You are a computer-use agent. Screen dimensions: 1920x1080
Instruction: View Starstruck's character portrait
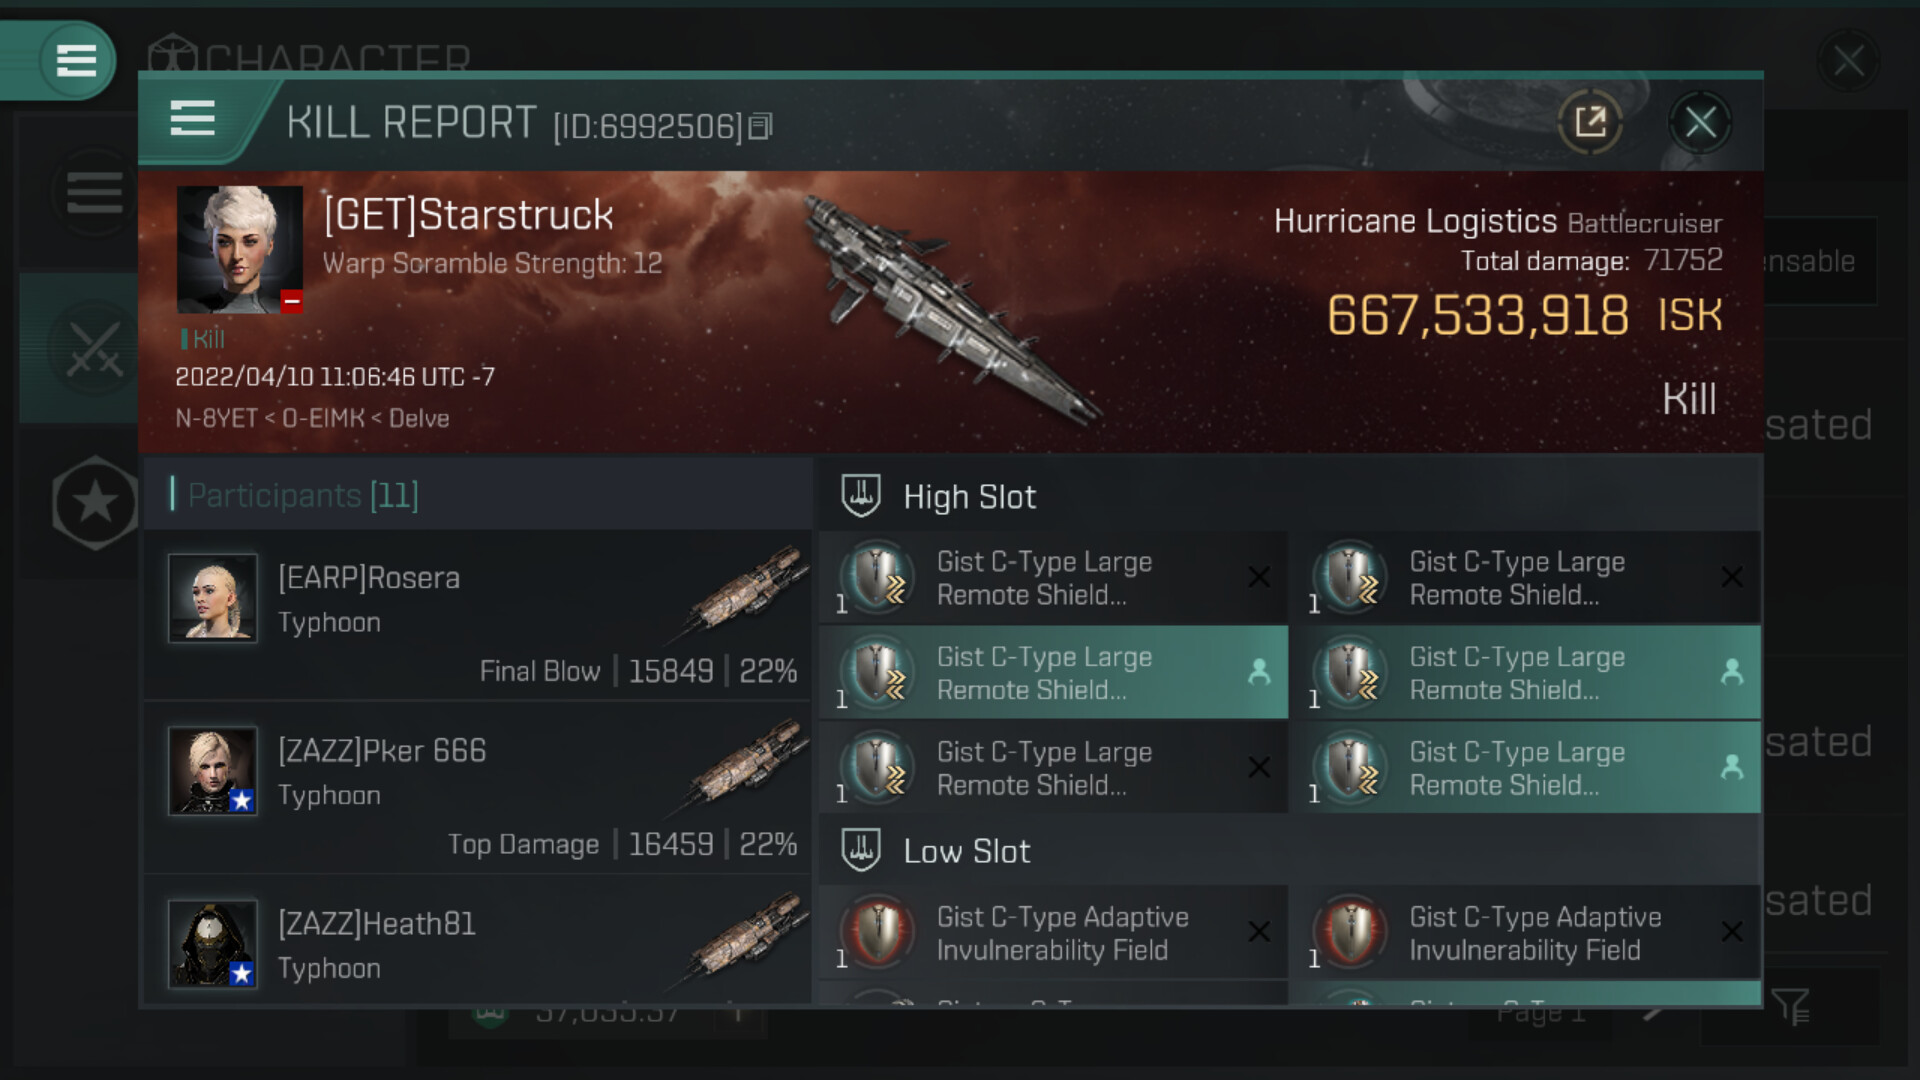pyautogui.click(x=240, y=250)
